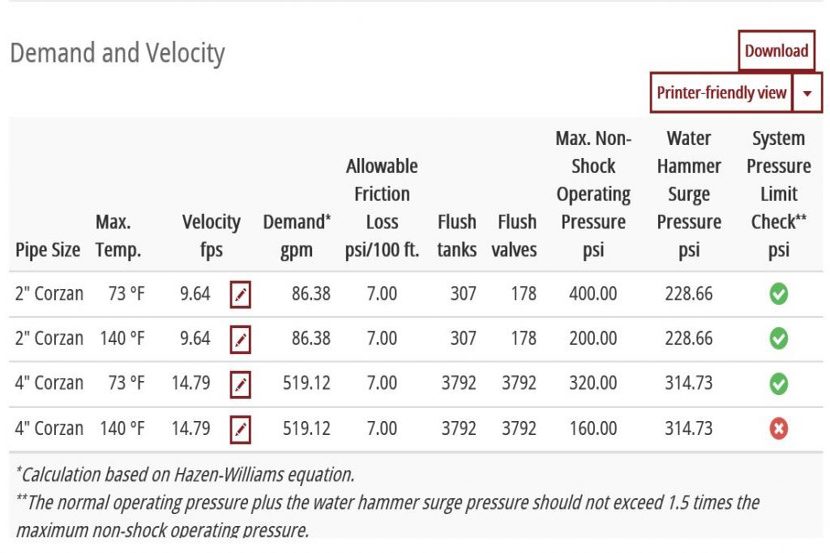Click the 160.00 max operating pressure cell
This screenshot has height=553, width=830.
coord(593,429)
